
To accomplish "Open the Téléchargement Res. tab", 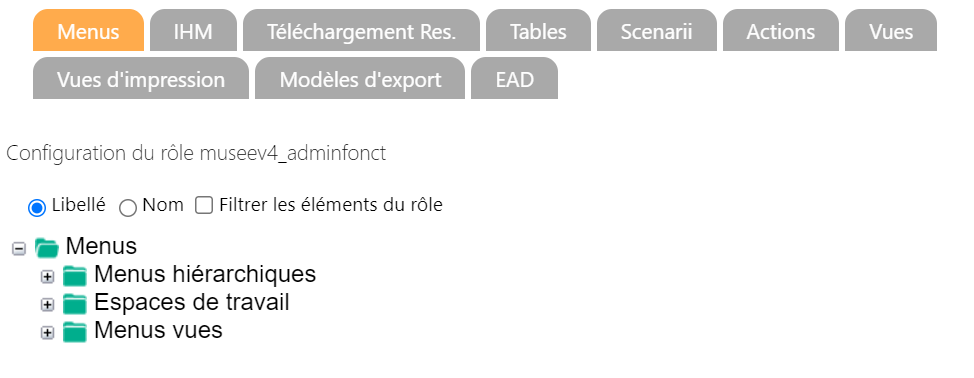I will [362, 30].
